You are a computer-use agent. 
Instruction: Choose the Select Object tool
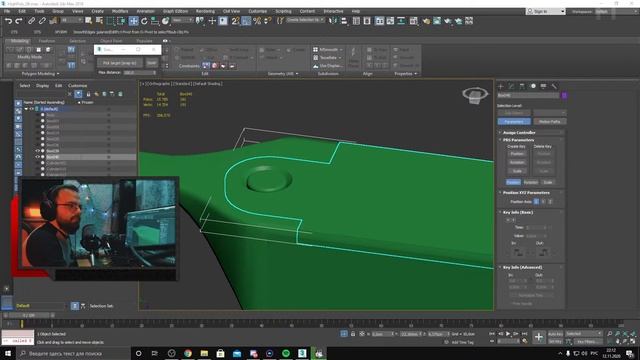click(89, 21)
